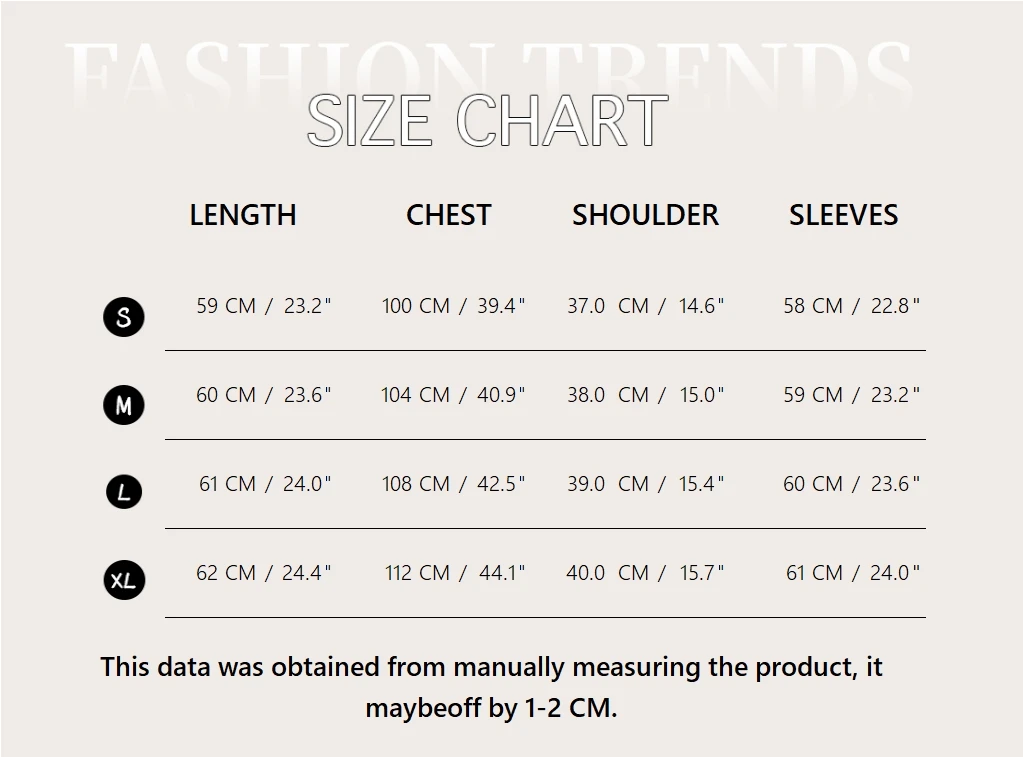Viewport: 1023px width, 757px height.
Task: Click the LENGTH column header
Action: [243, 215]
